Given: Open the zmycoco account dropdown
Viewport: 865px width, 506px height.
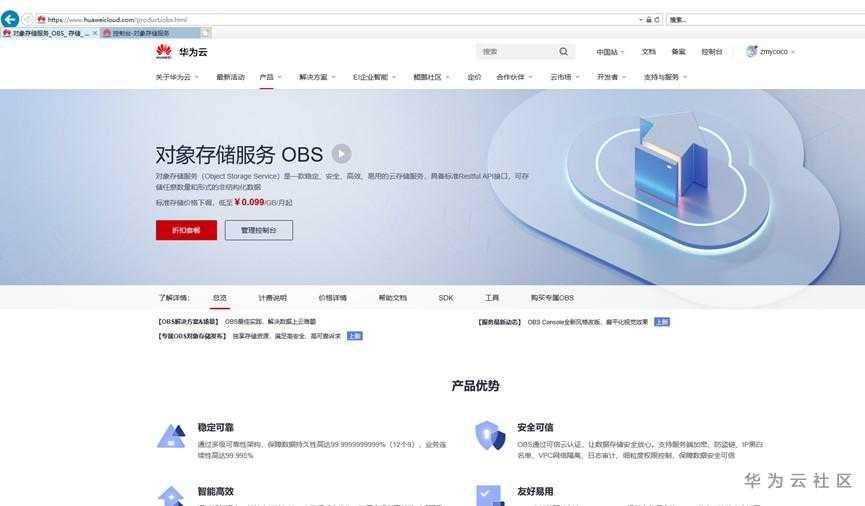Looking at the screenshot, I should click(x=777, y=52).
